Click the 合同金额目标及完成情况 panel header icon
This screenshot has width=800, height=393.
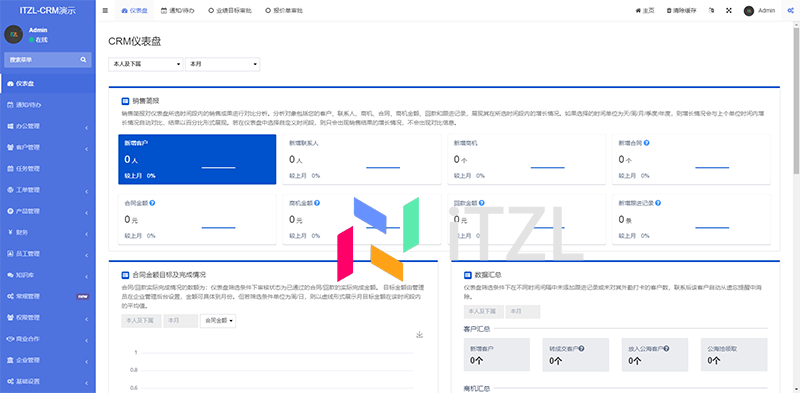point(125,275)
